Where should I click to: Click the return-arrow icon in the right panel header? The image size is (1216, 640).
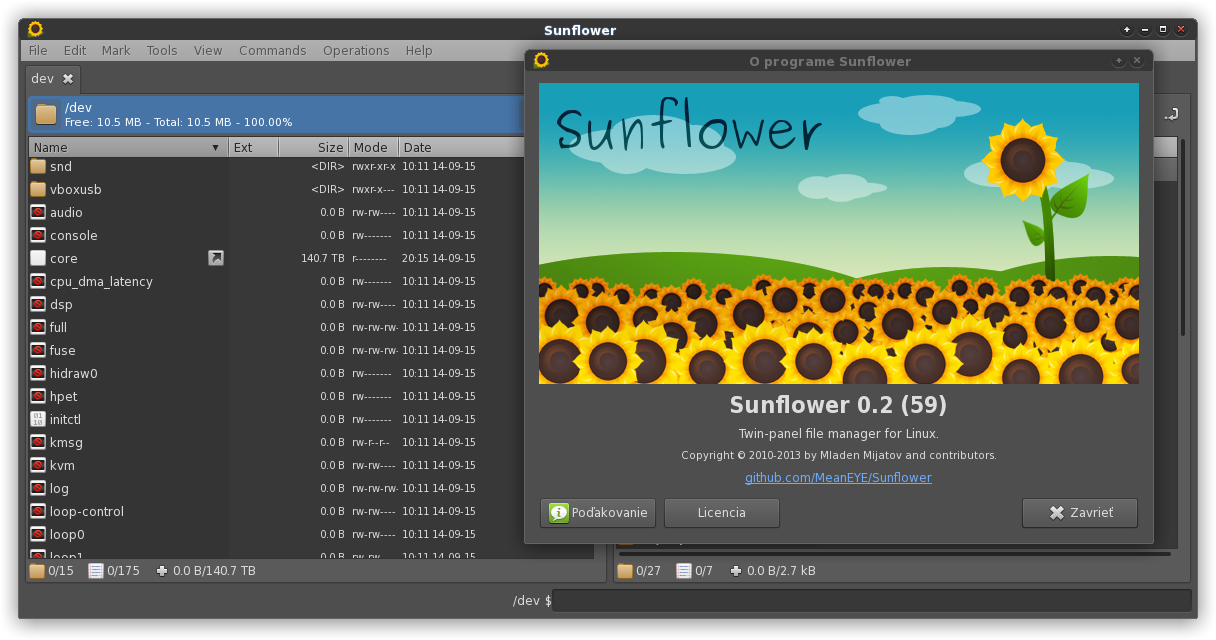tap(1172, 114)
